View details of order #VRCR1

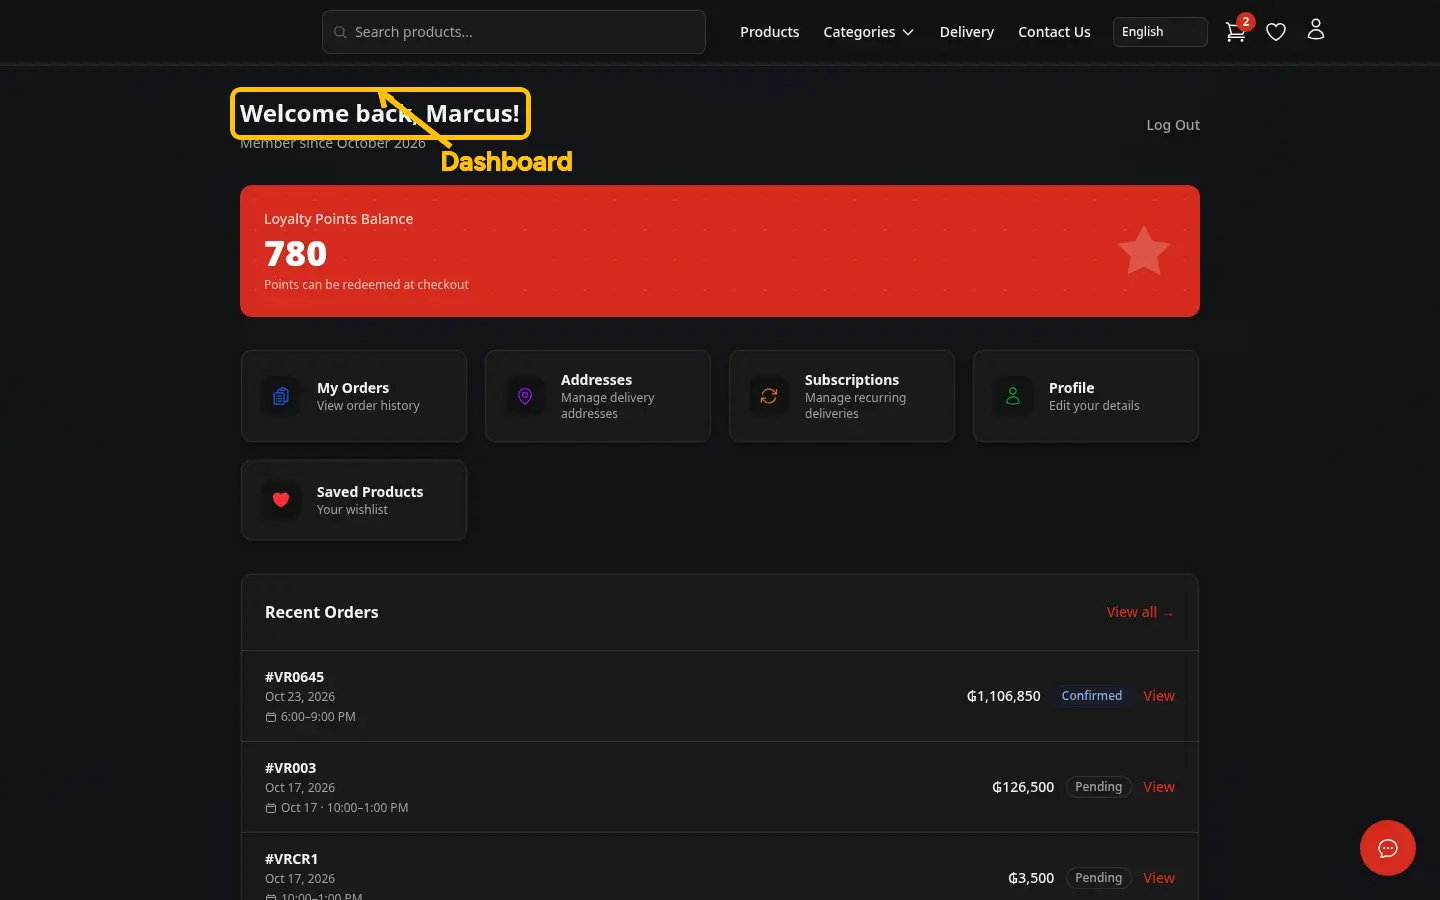1159,878
